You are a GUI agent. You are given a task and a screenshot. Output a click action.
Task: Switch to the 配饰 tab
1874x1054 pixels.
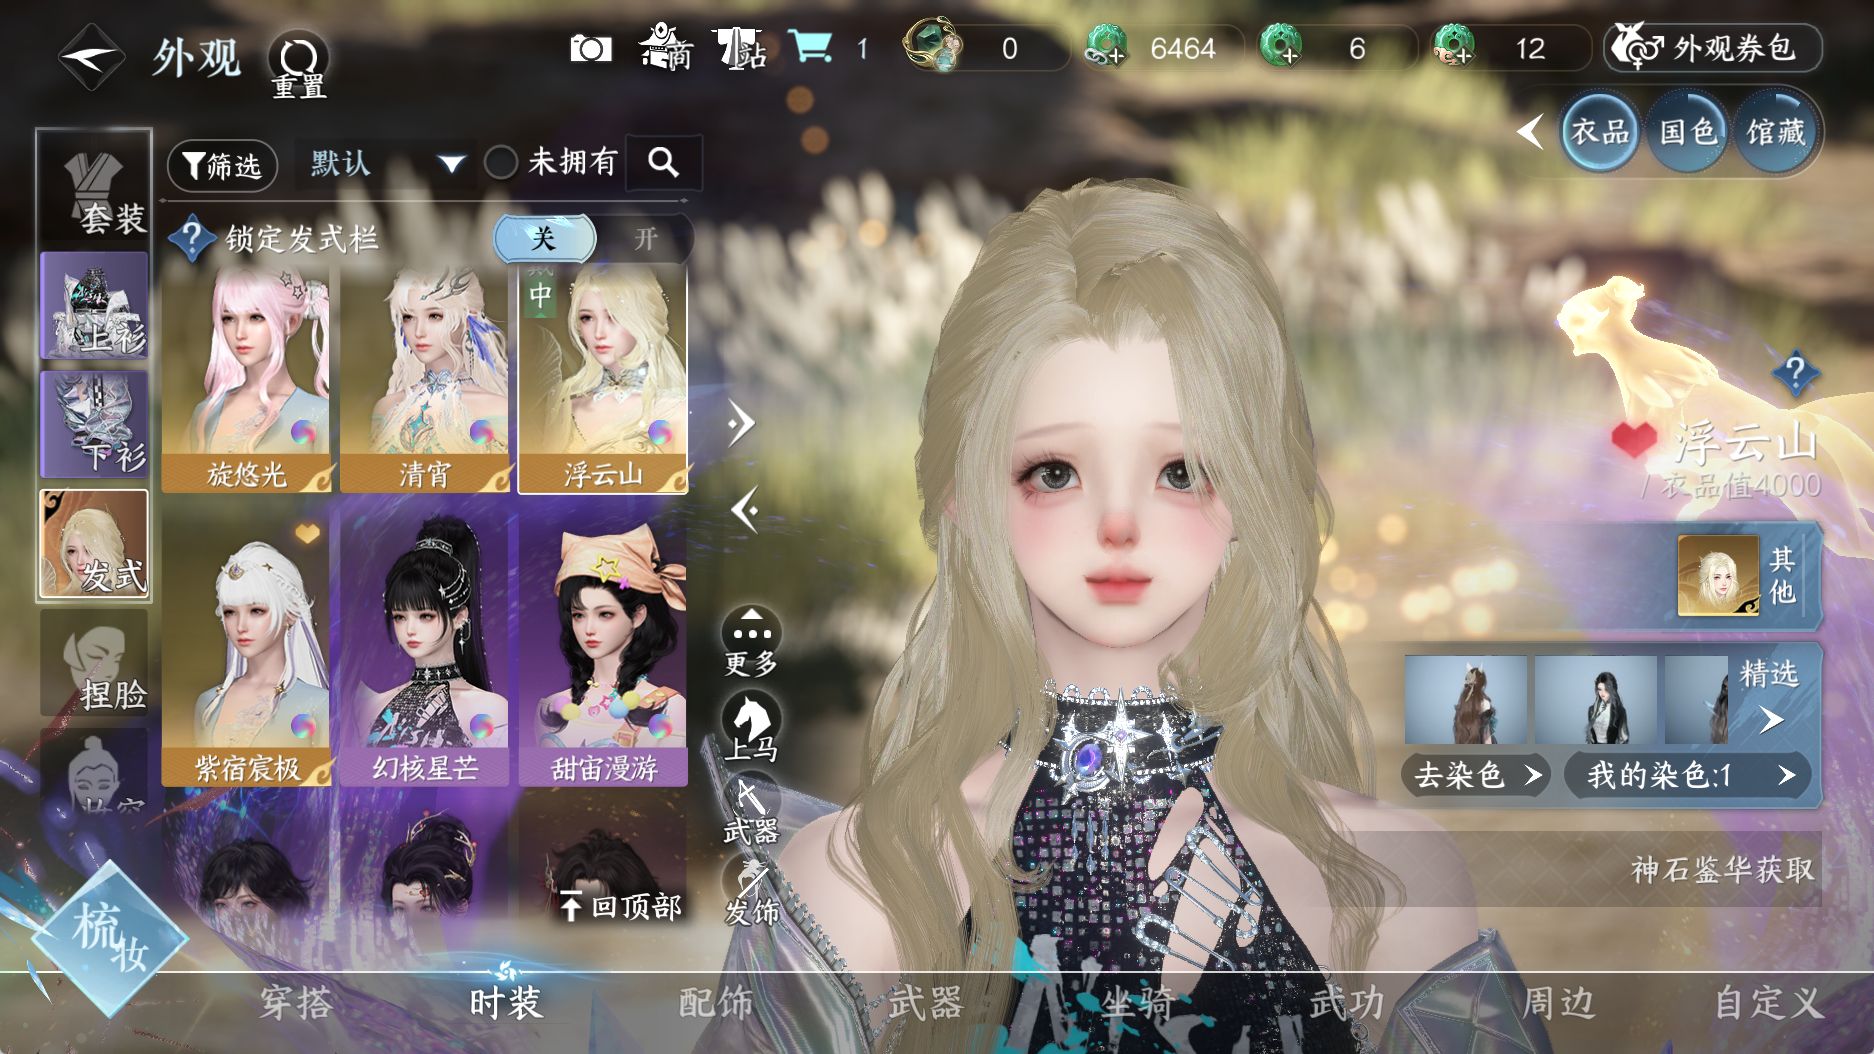pyautogui.click(x=715, y=1002)
